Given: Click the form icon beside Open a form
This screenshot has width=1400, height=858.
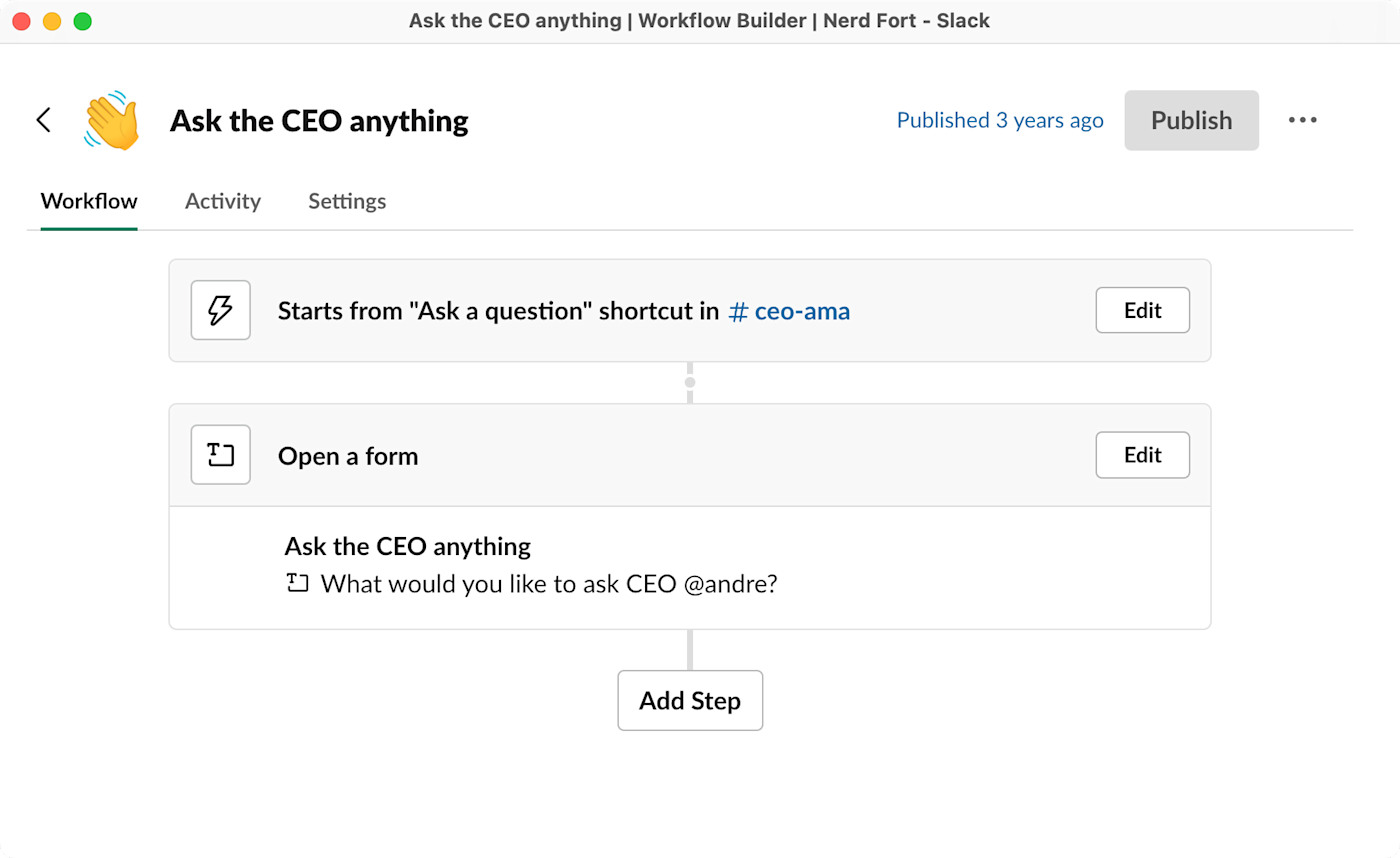Looking at the screenshot, I should (220, 455).
